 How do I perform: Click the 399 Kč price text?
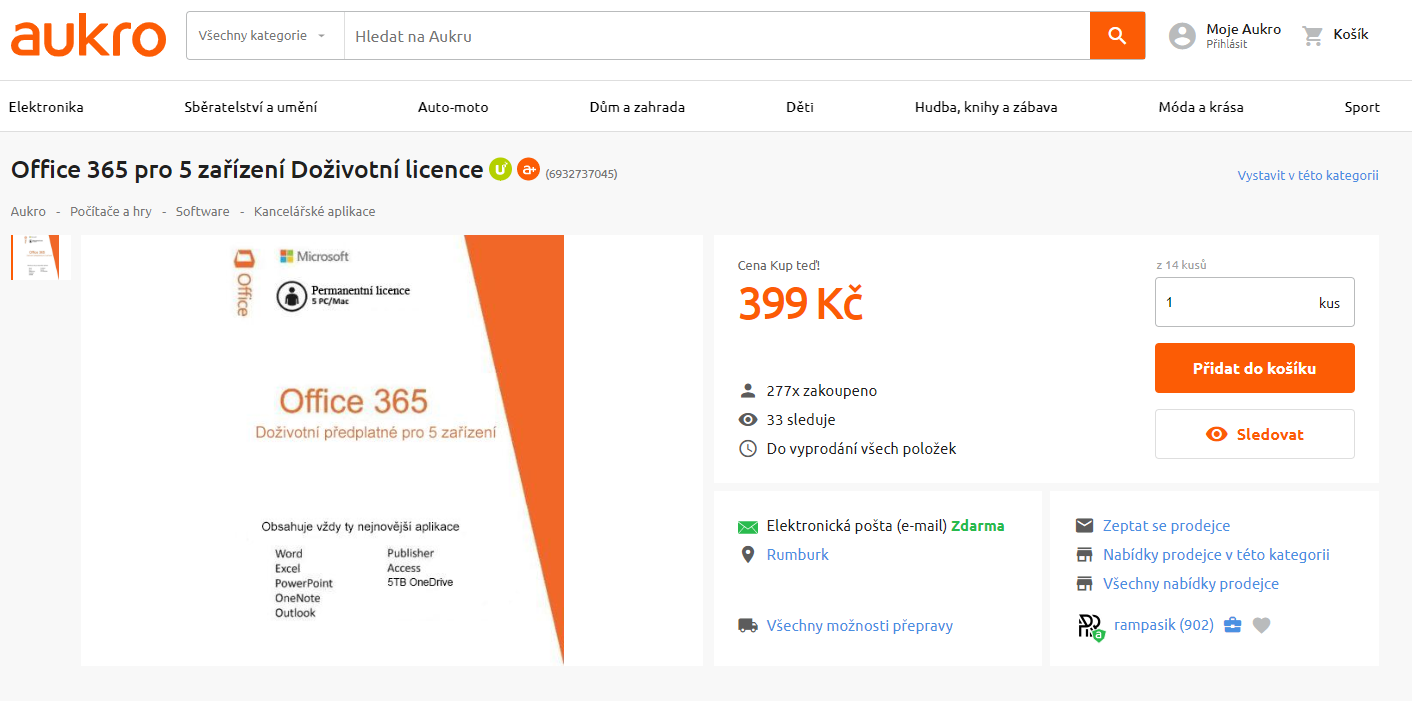(800, 304)
